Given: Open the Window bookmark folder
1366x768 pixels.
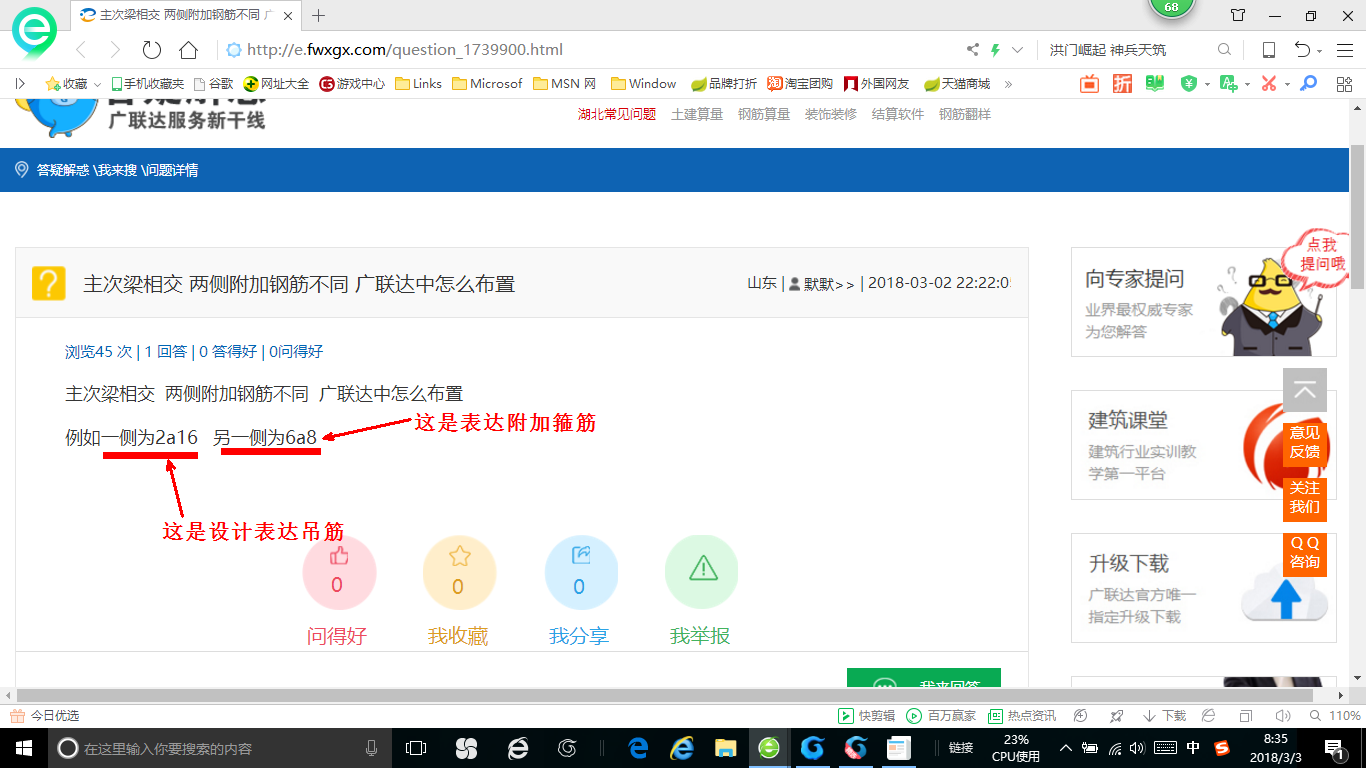Looking at the screenshot, I should 643,84.
